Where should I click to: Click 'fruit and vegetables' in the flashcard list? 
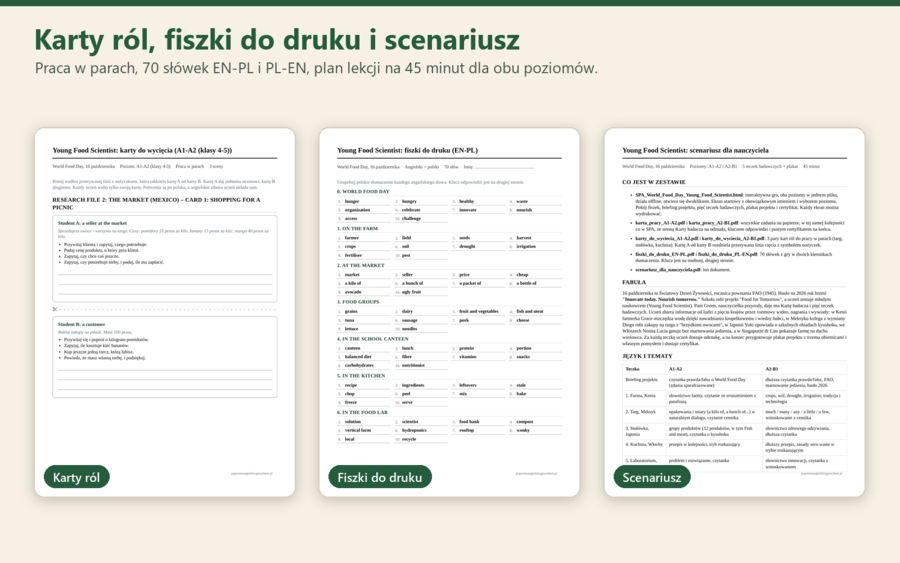point(479,312)
